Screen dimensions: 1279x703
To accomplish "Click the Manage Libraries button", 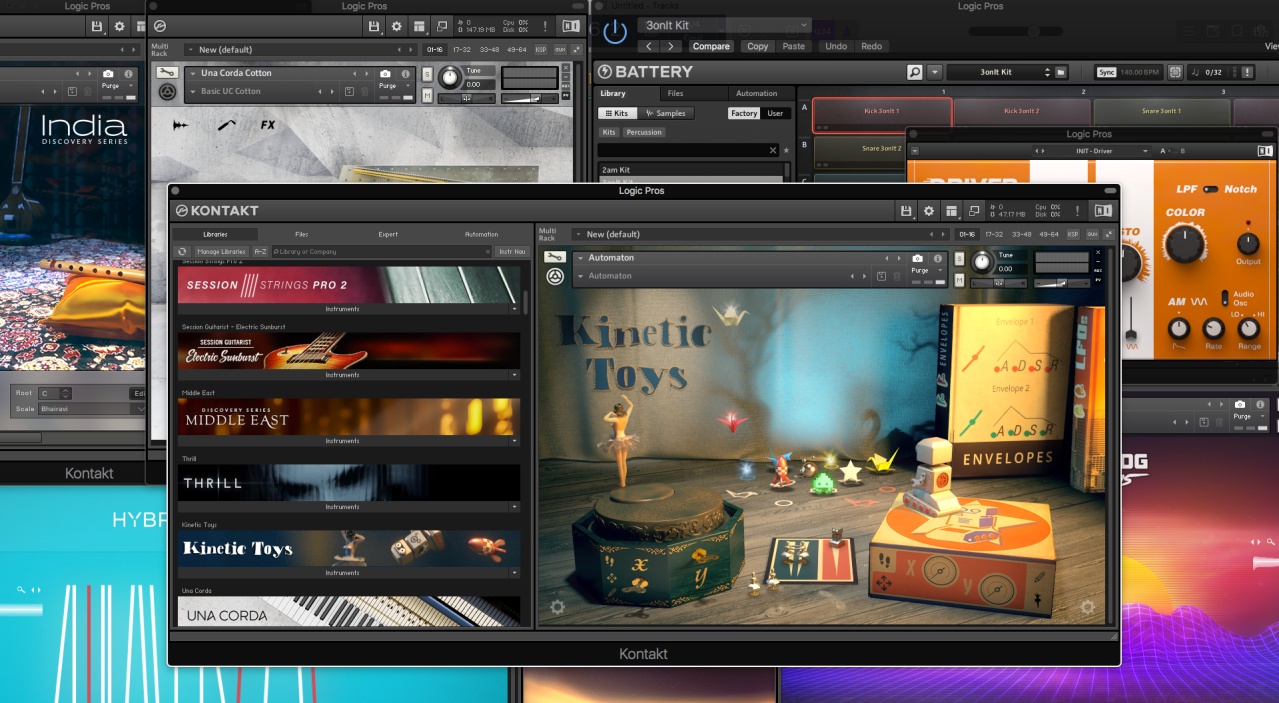I will coord(221,251).
